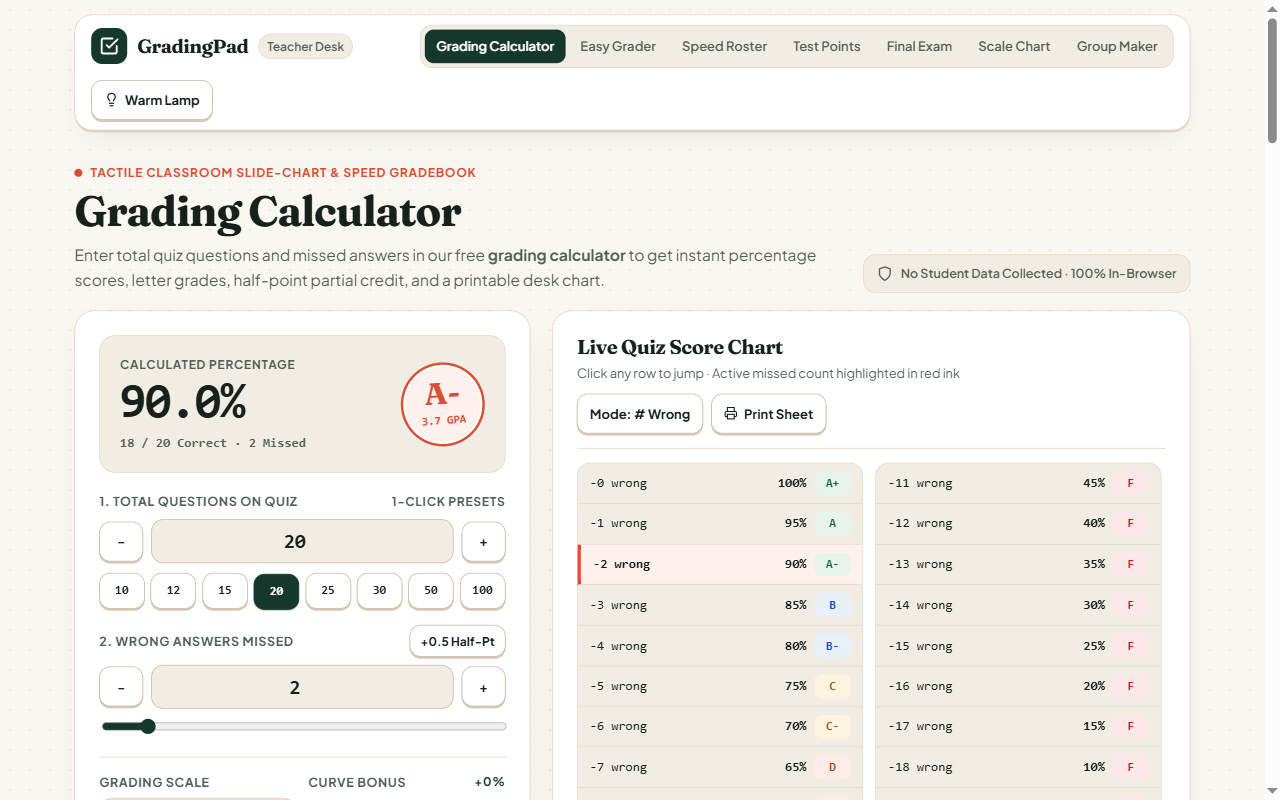Click the page vertical scrollbar
This screenshot has height=800, width=1280.
click(1272, 80)
